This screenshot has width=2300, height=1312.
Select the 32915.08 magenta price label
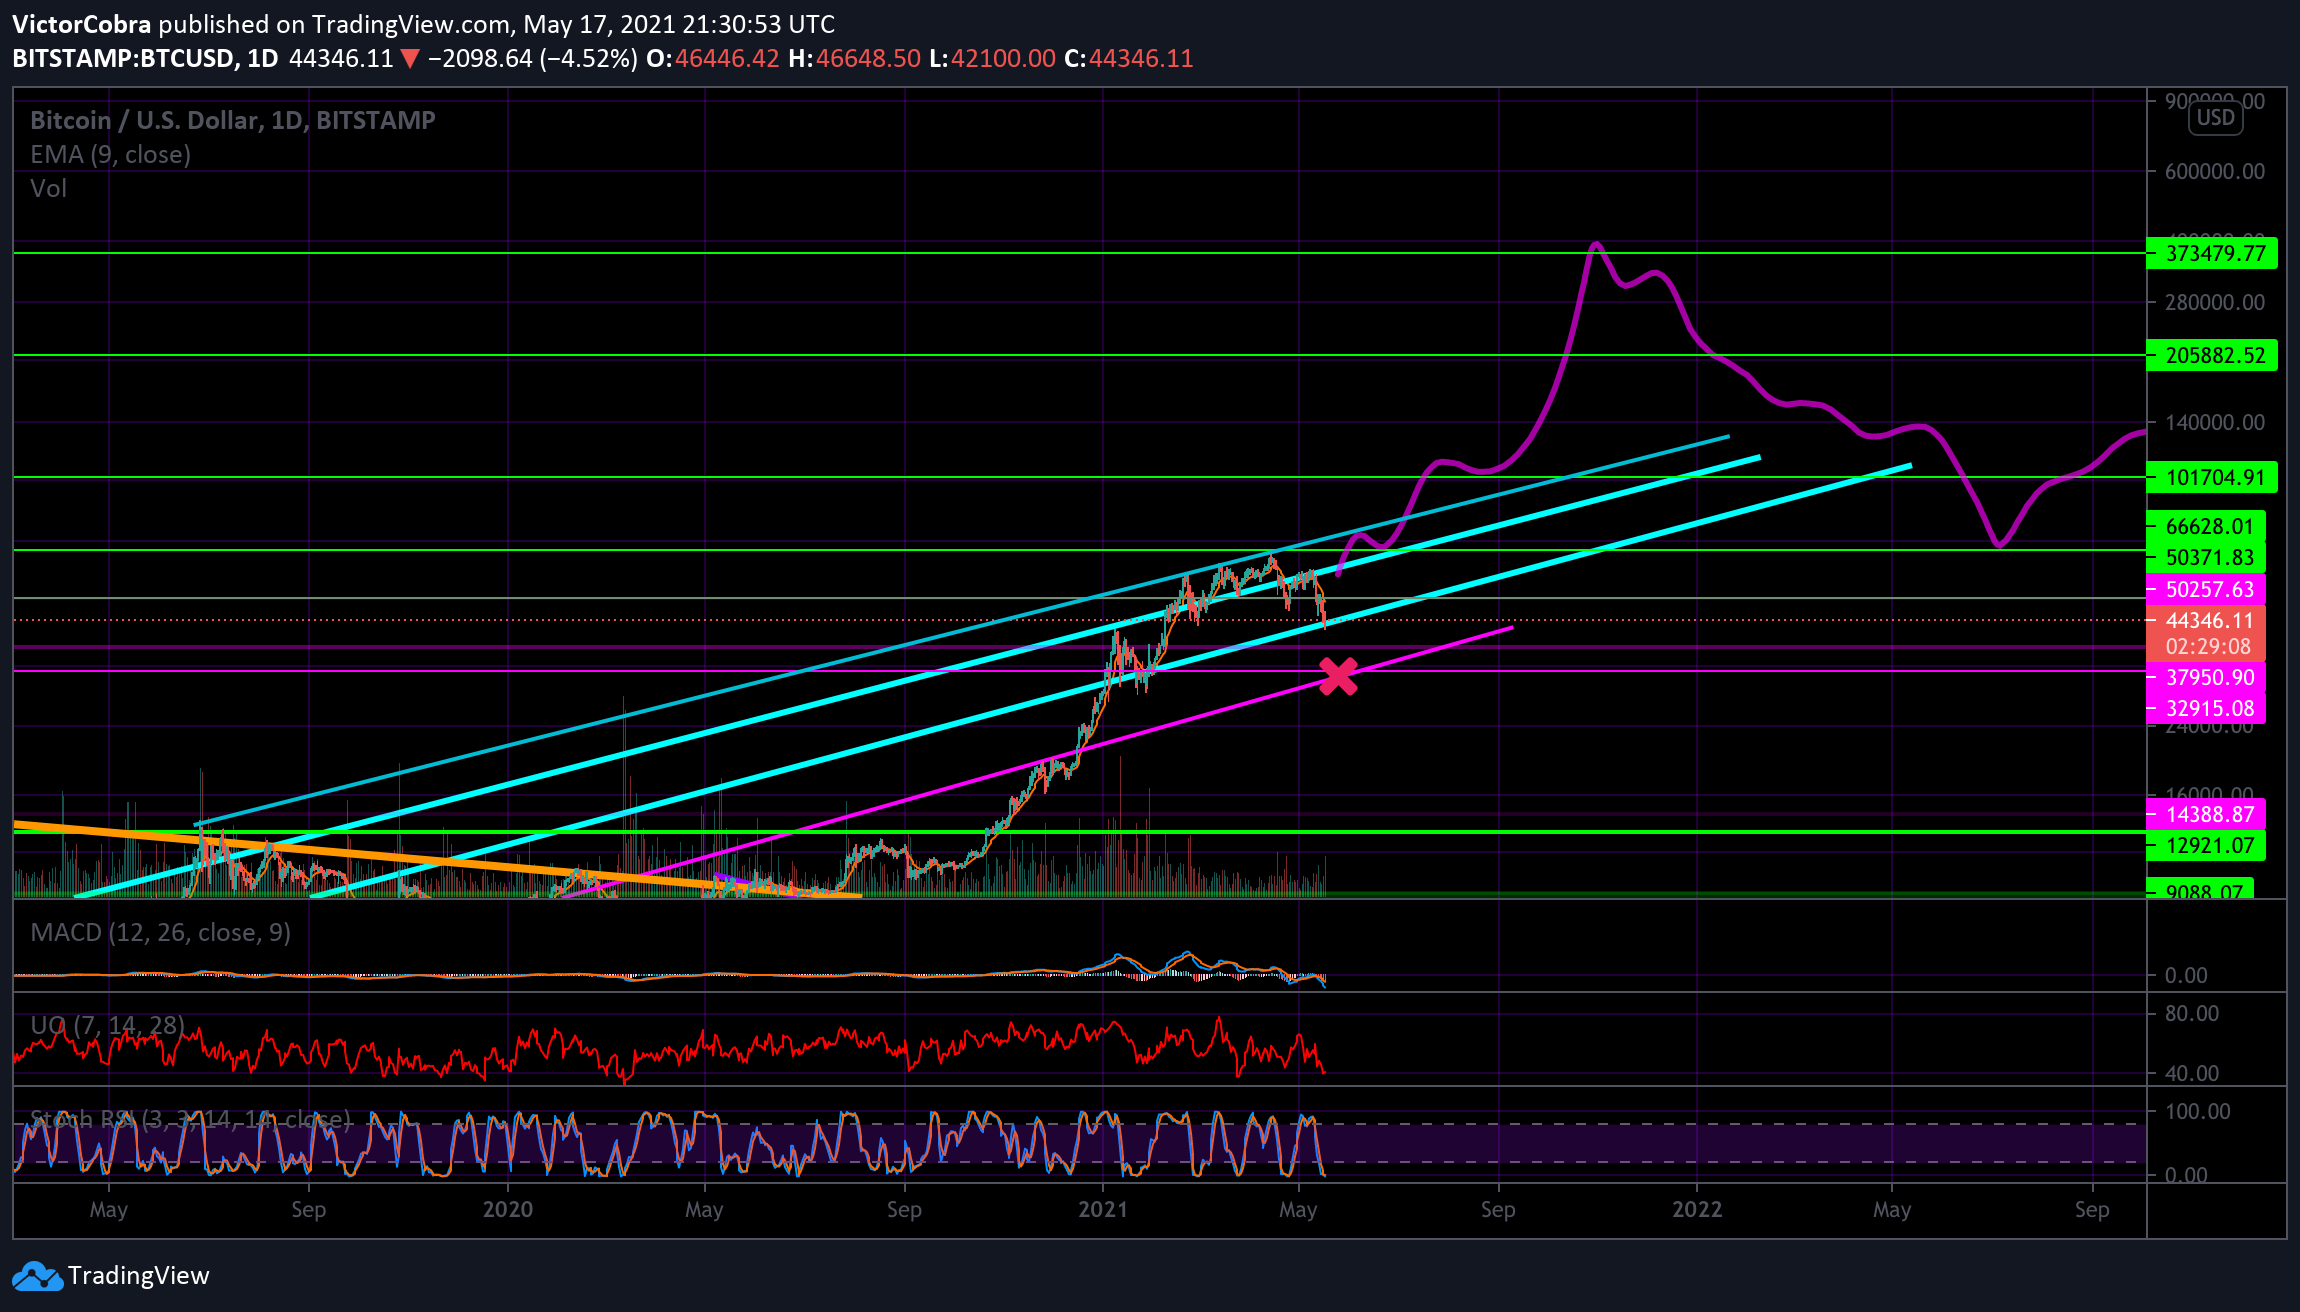tap(2207, 708)
